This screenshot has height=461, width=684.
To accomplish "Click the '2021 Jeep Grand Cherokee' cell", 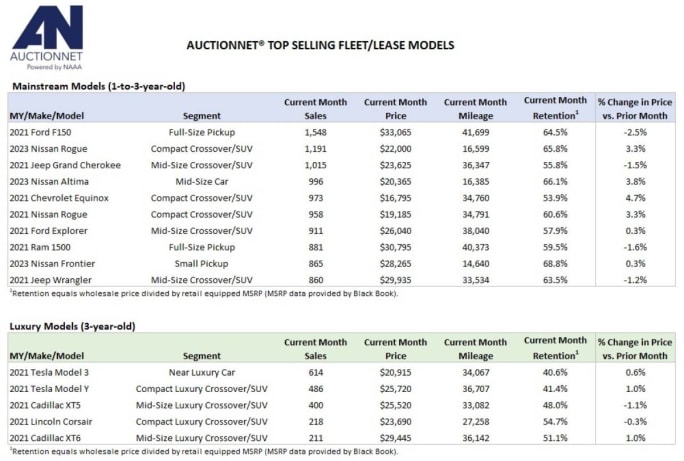I will tap(65, 165).
